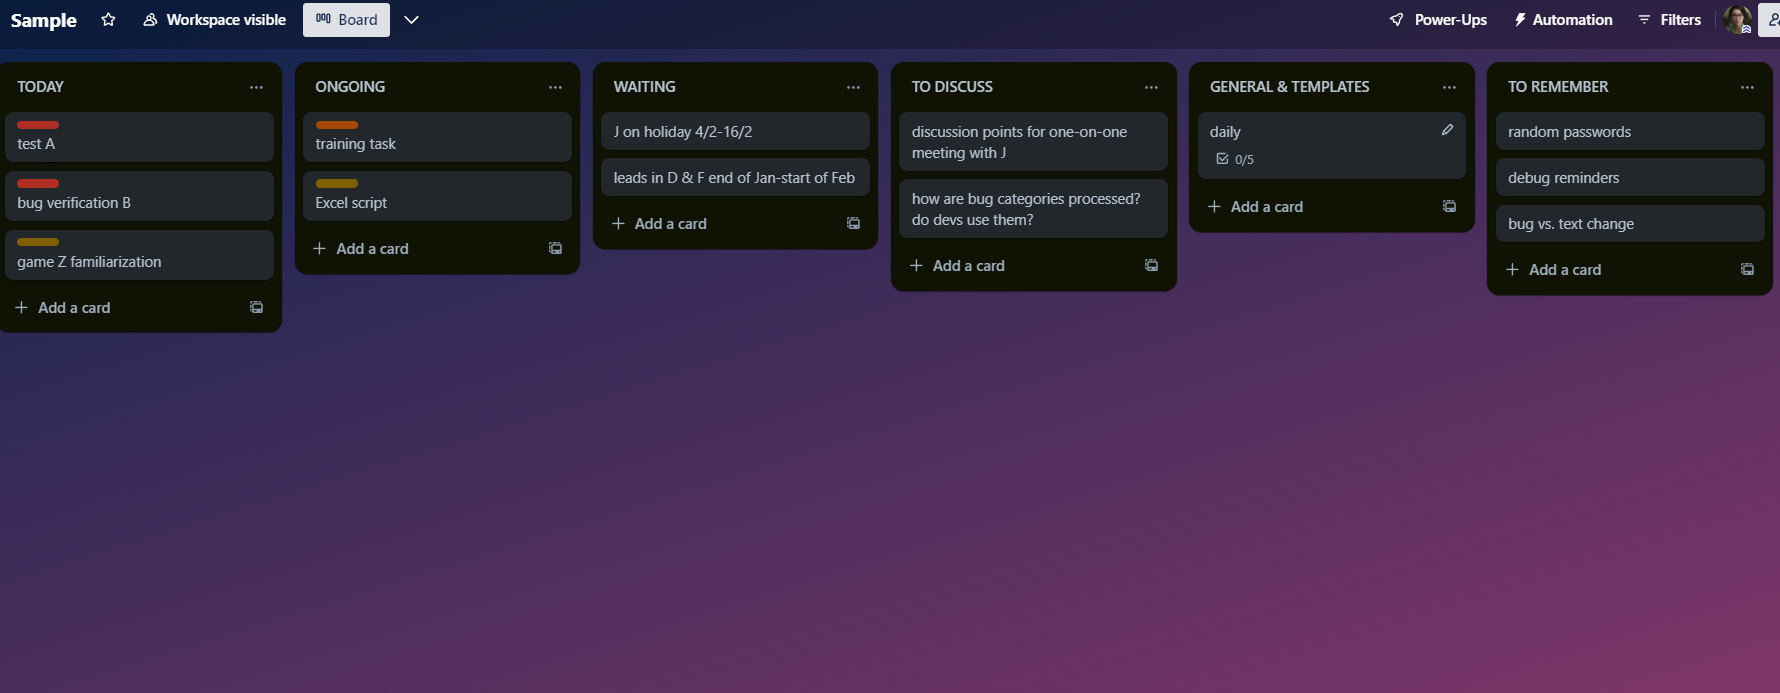Edit the daily card with pencil icon
Viewport: 1780px width, 693px height.
[1447, 130]
